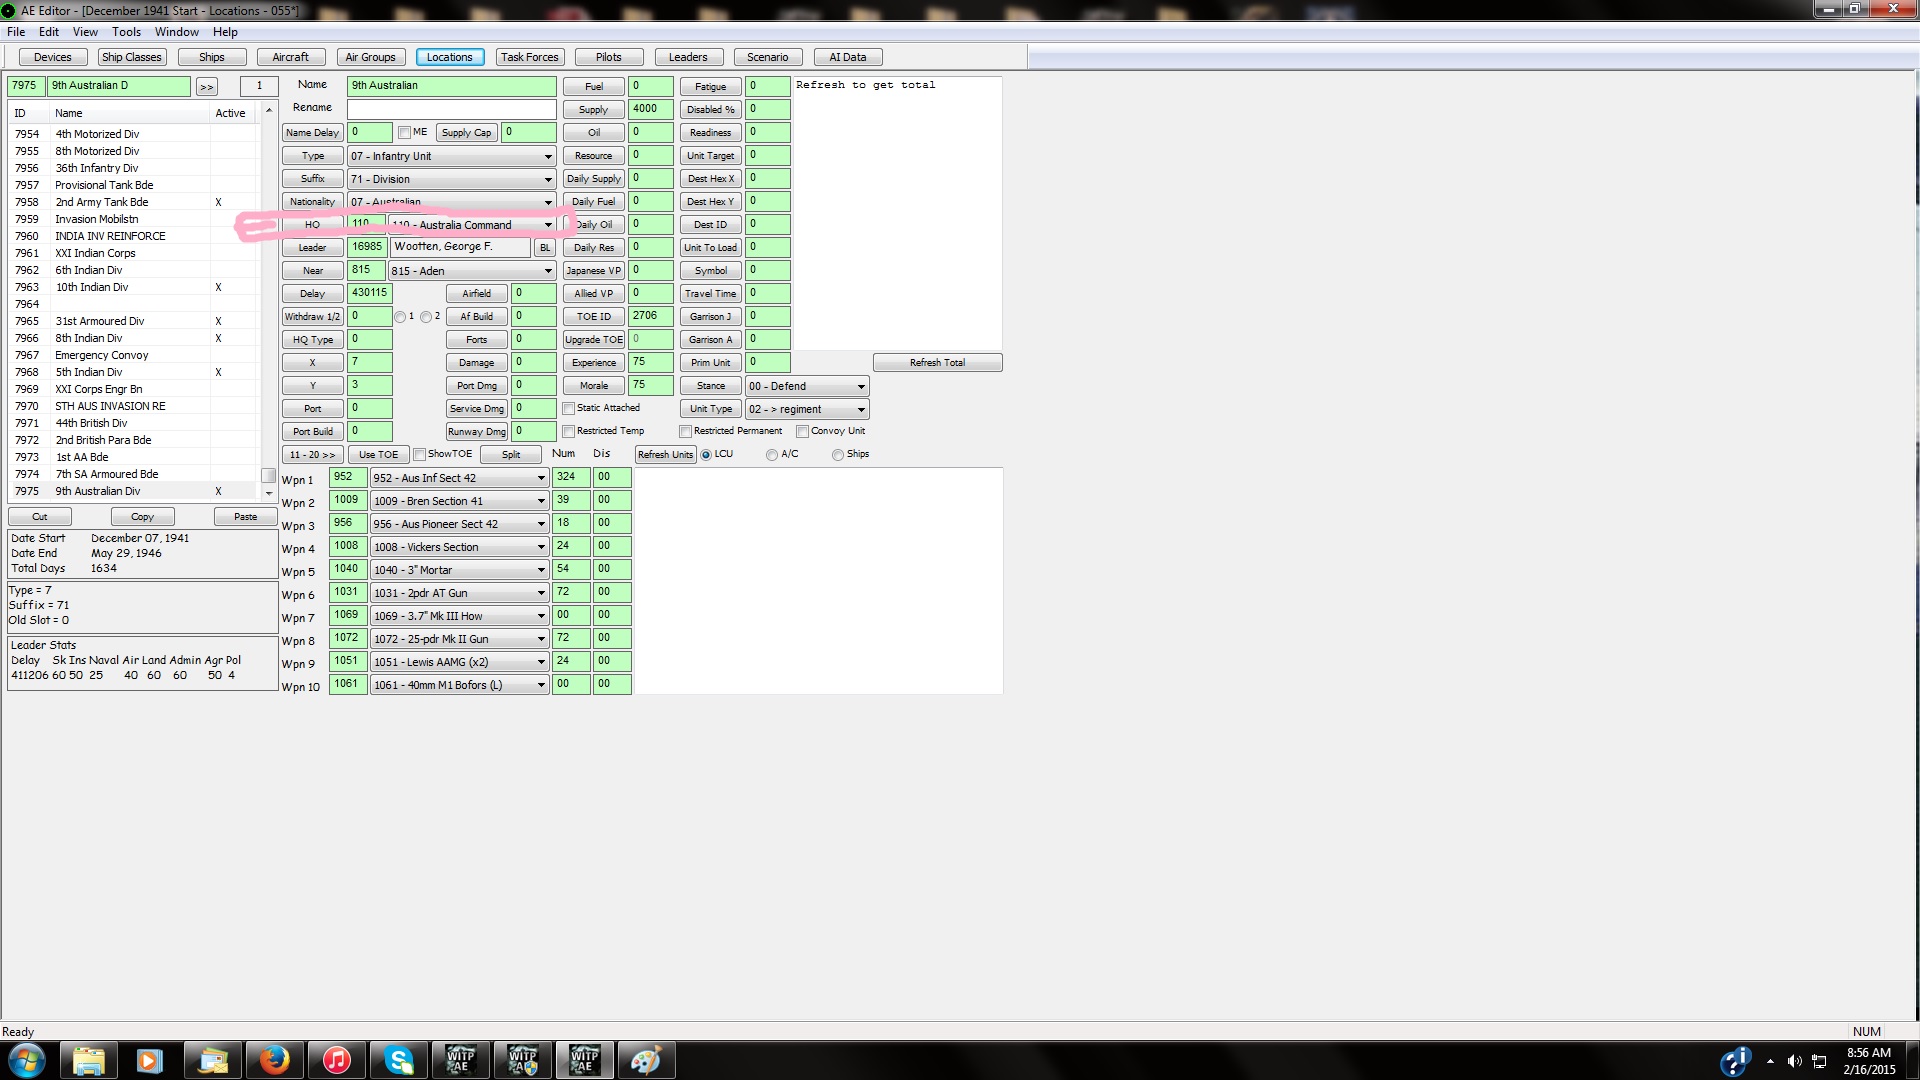Open Windows Media Player taskbar icon
The width and height of the screenshot is (1920, 1080).
tap(150, 1060)
